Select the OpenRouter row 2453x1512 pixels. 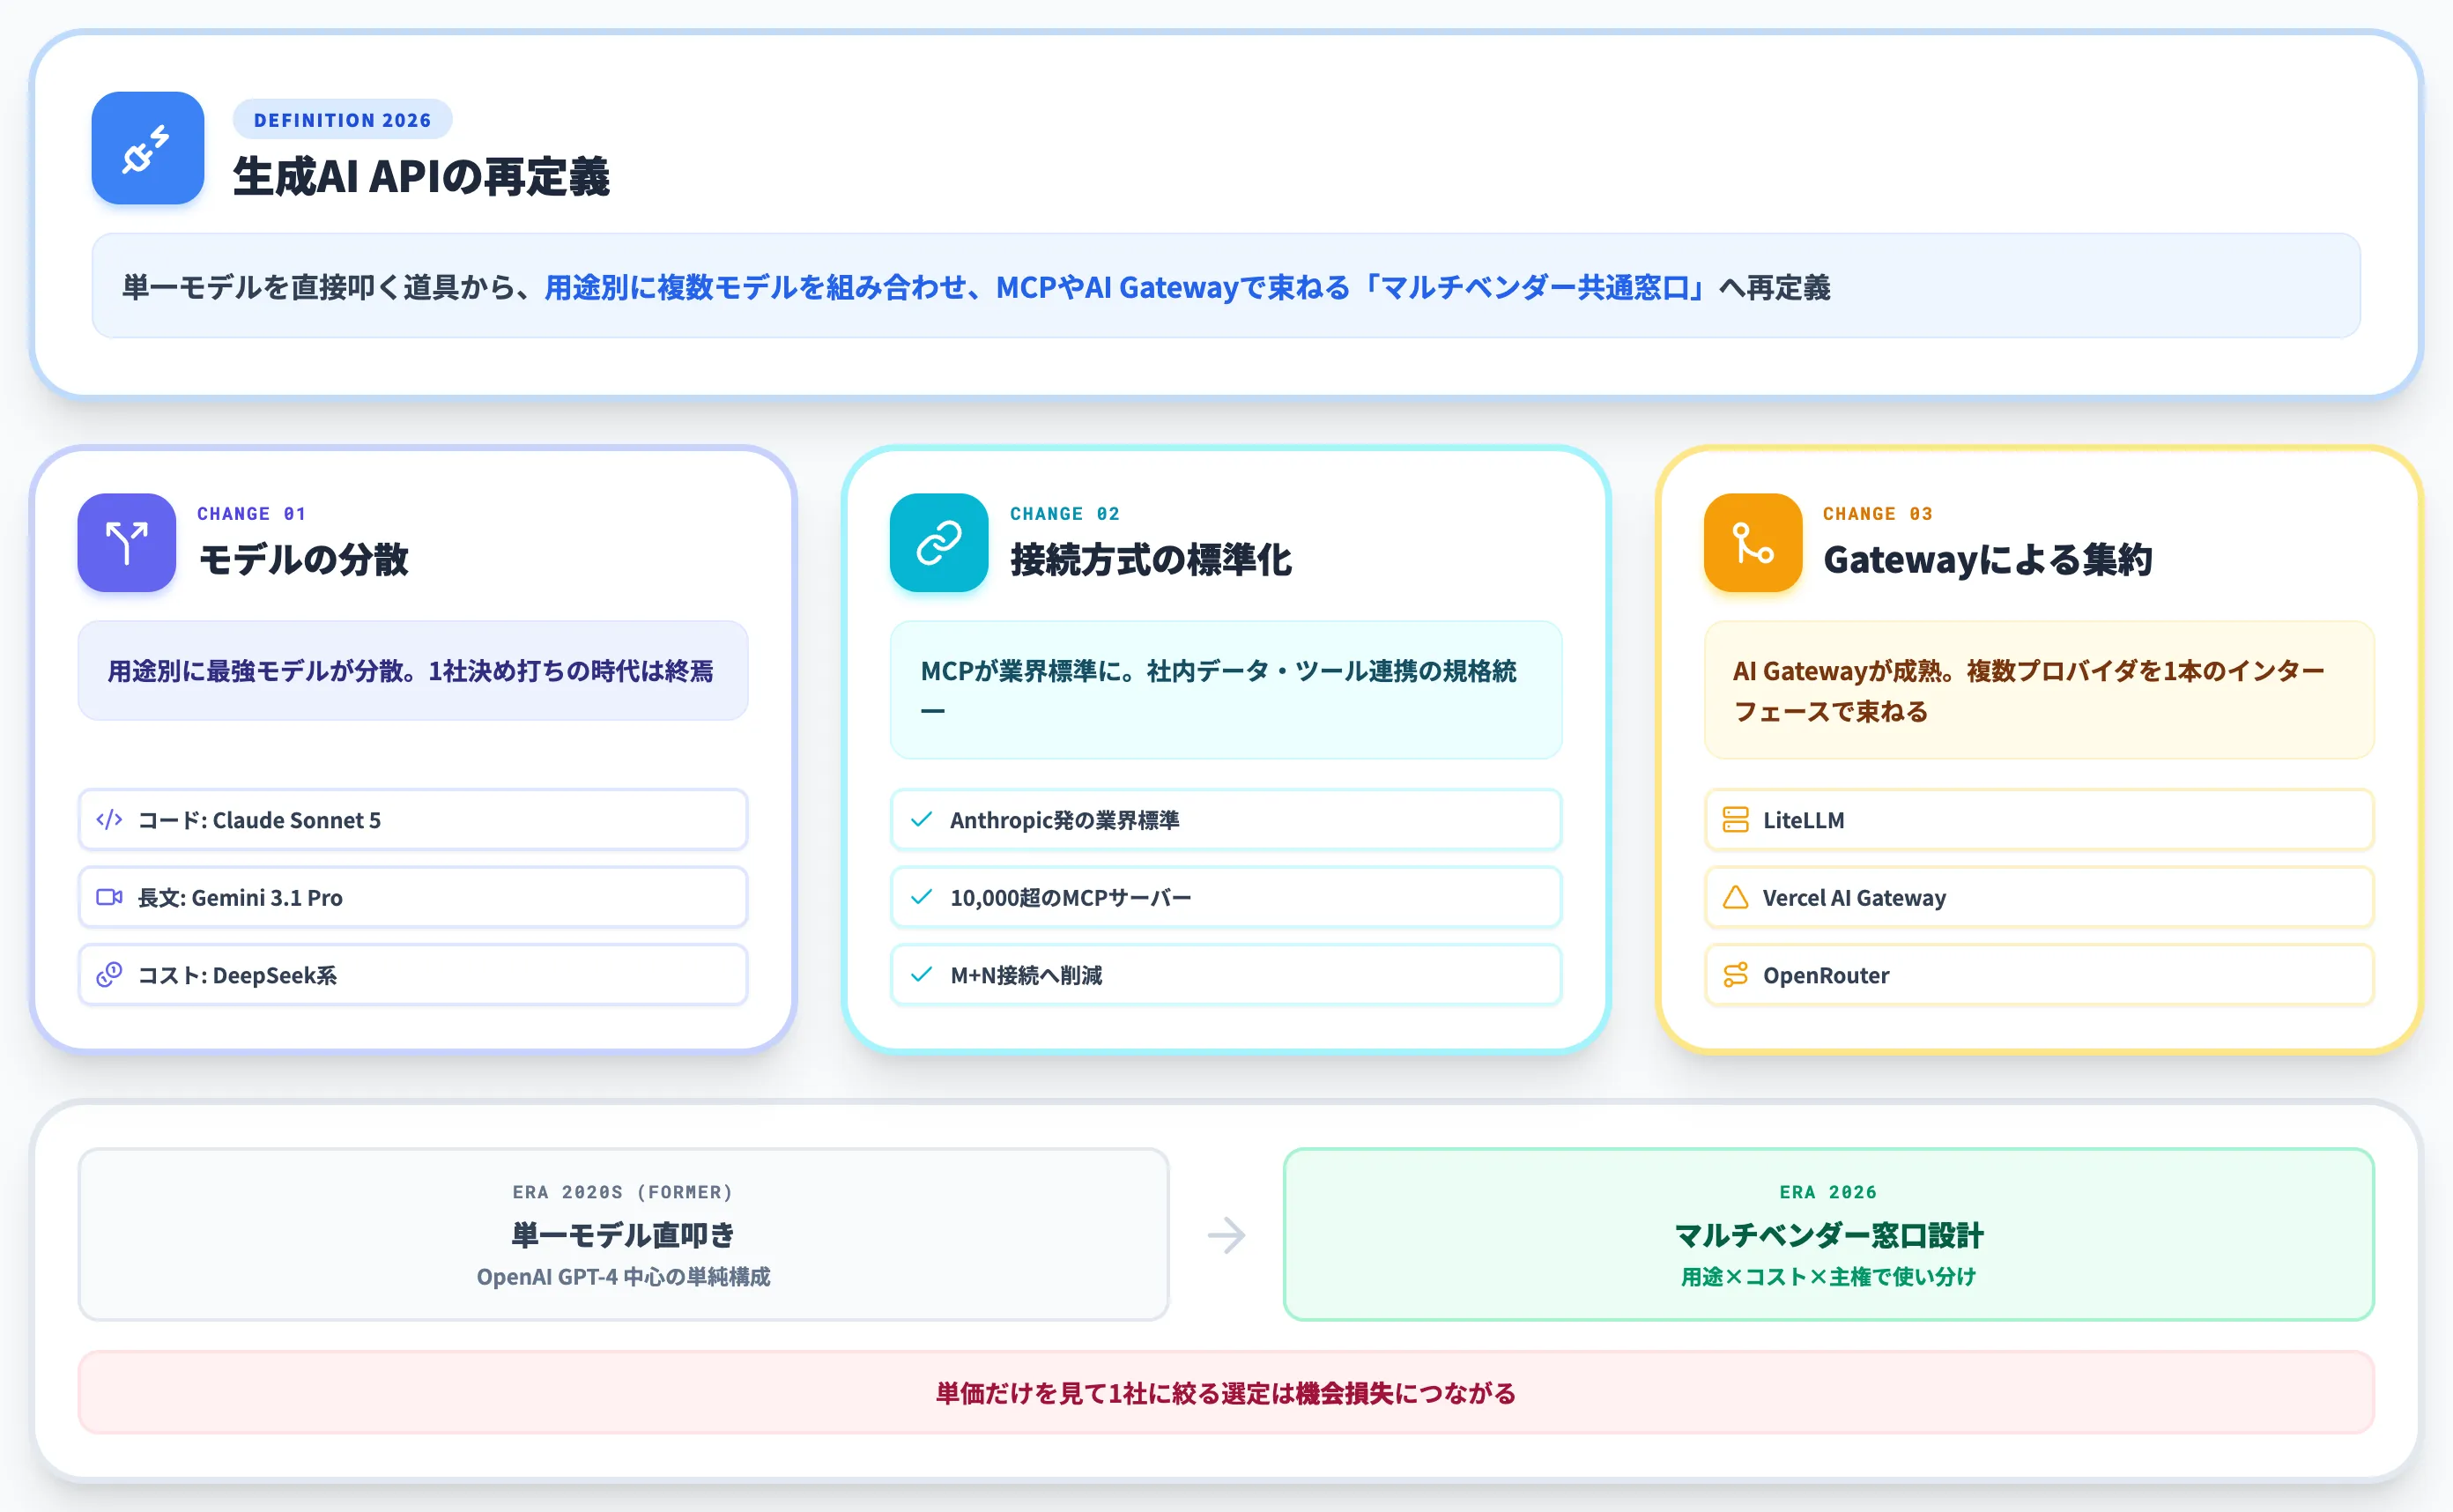[x=2038, y=974]
